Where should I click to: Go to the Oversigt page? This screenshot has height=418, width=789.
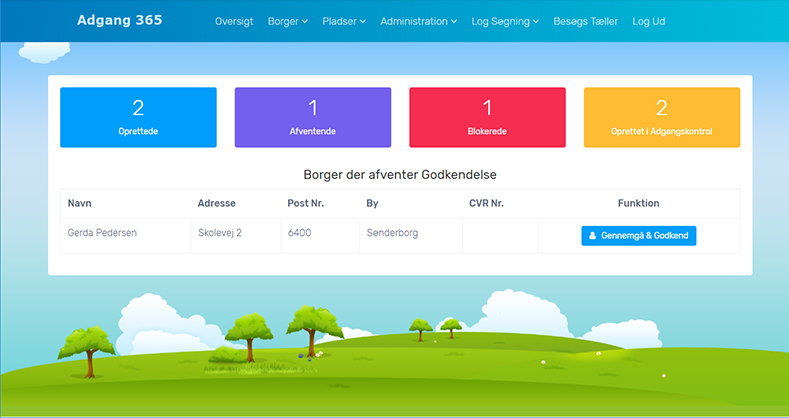click(x=234, y=21)
